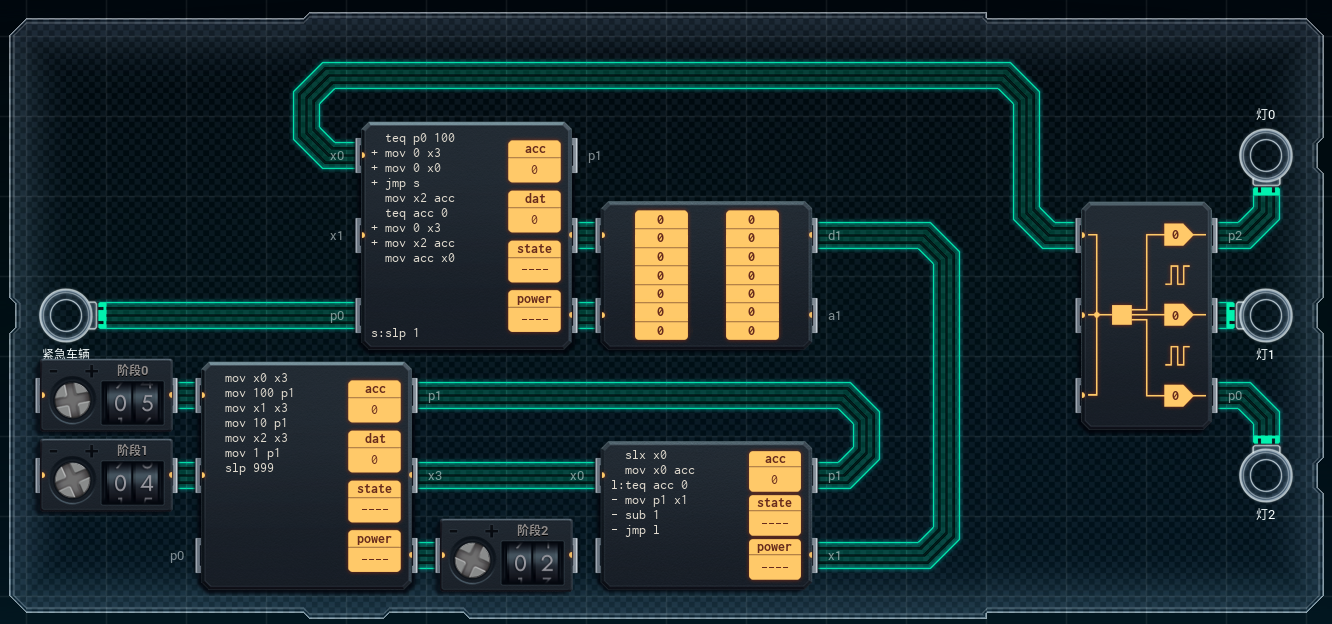
Task: Click the lower pulse waveform symbol in logic component
Action: 1177,355
